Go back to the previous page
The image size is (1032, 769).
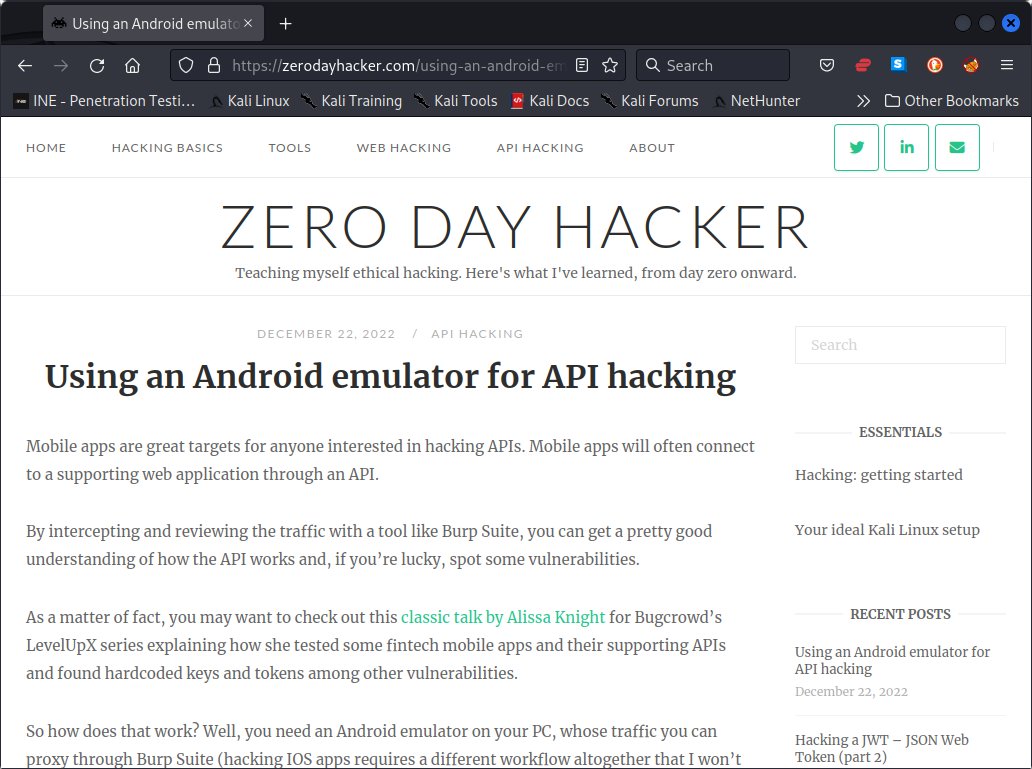tap(25, 65)
